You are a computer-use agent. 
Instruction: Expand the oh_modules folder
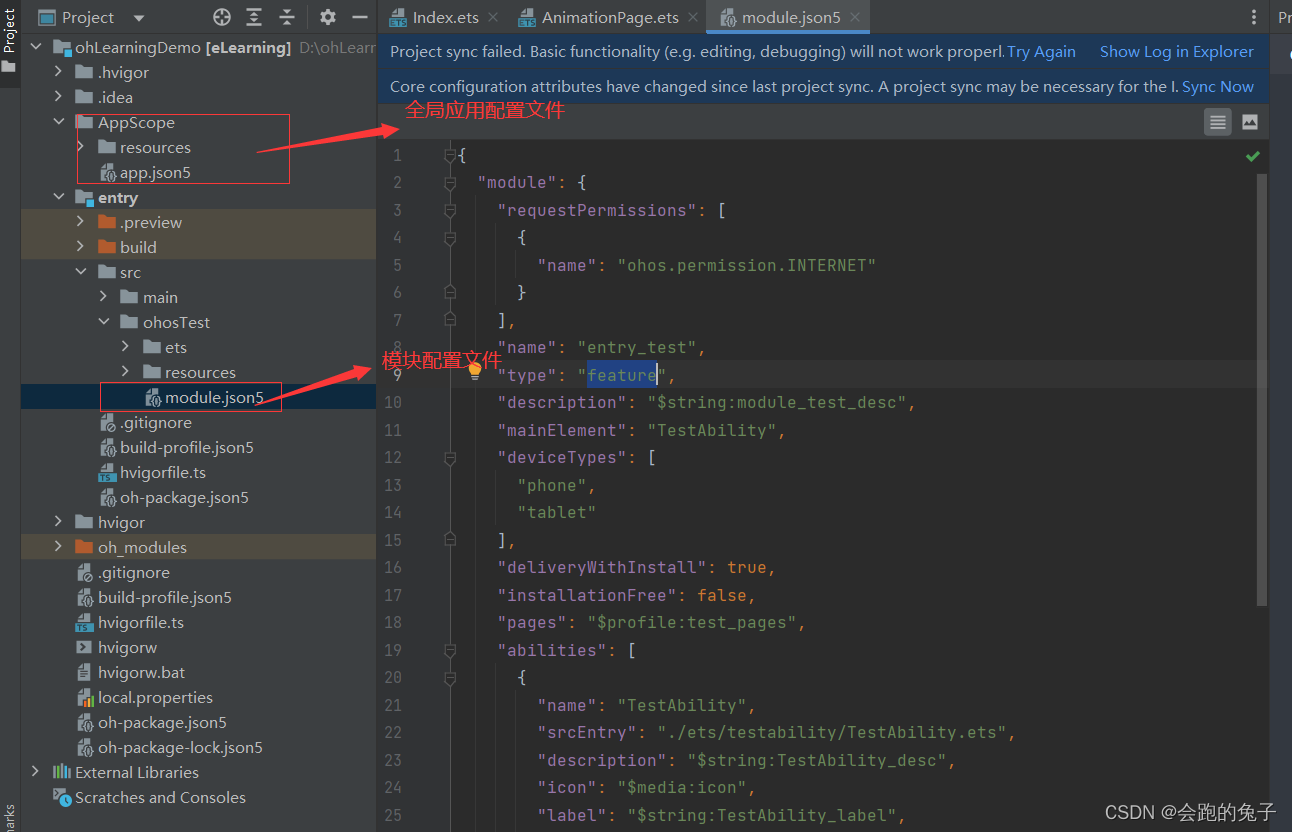point(57,547)
